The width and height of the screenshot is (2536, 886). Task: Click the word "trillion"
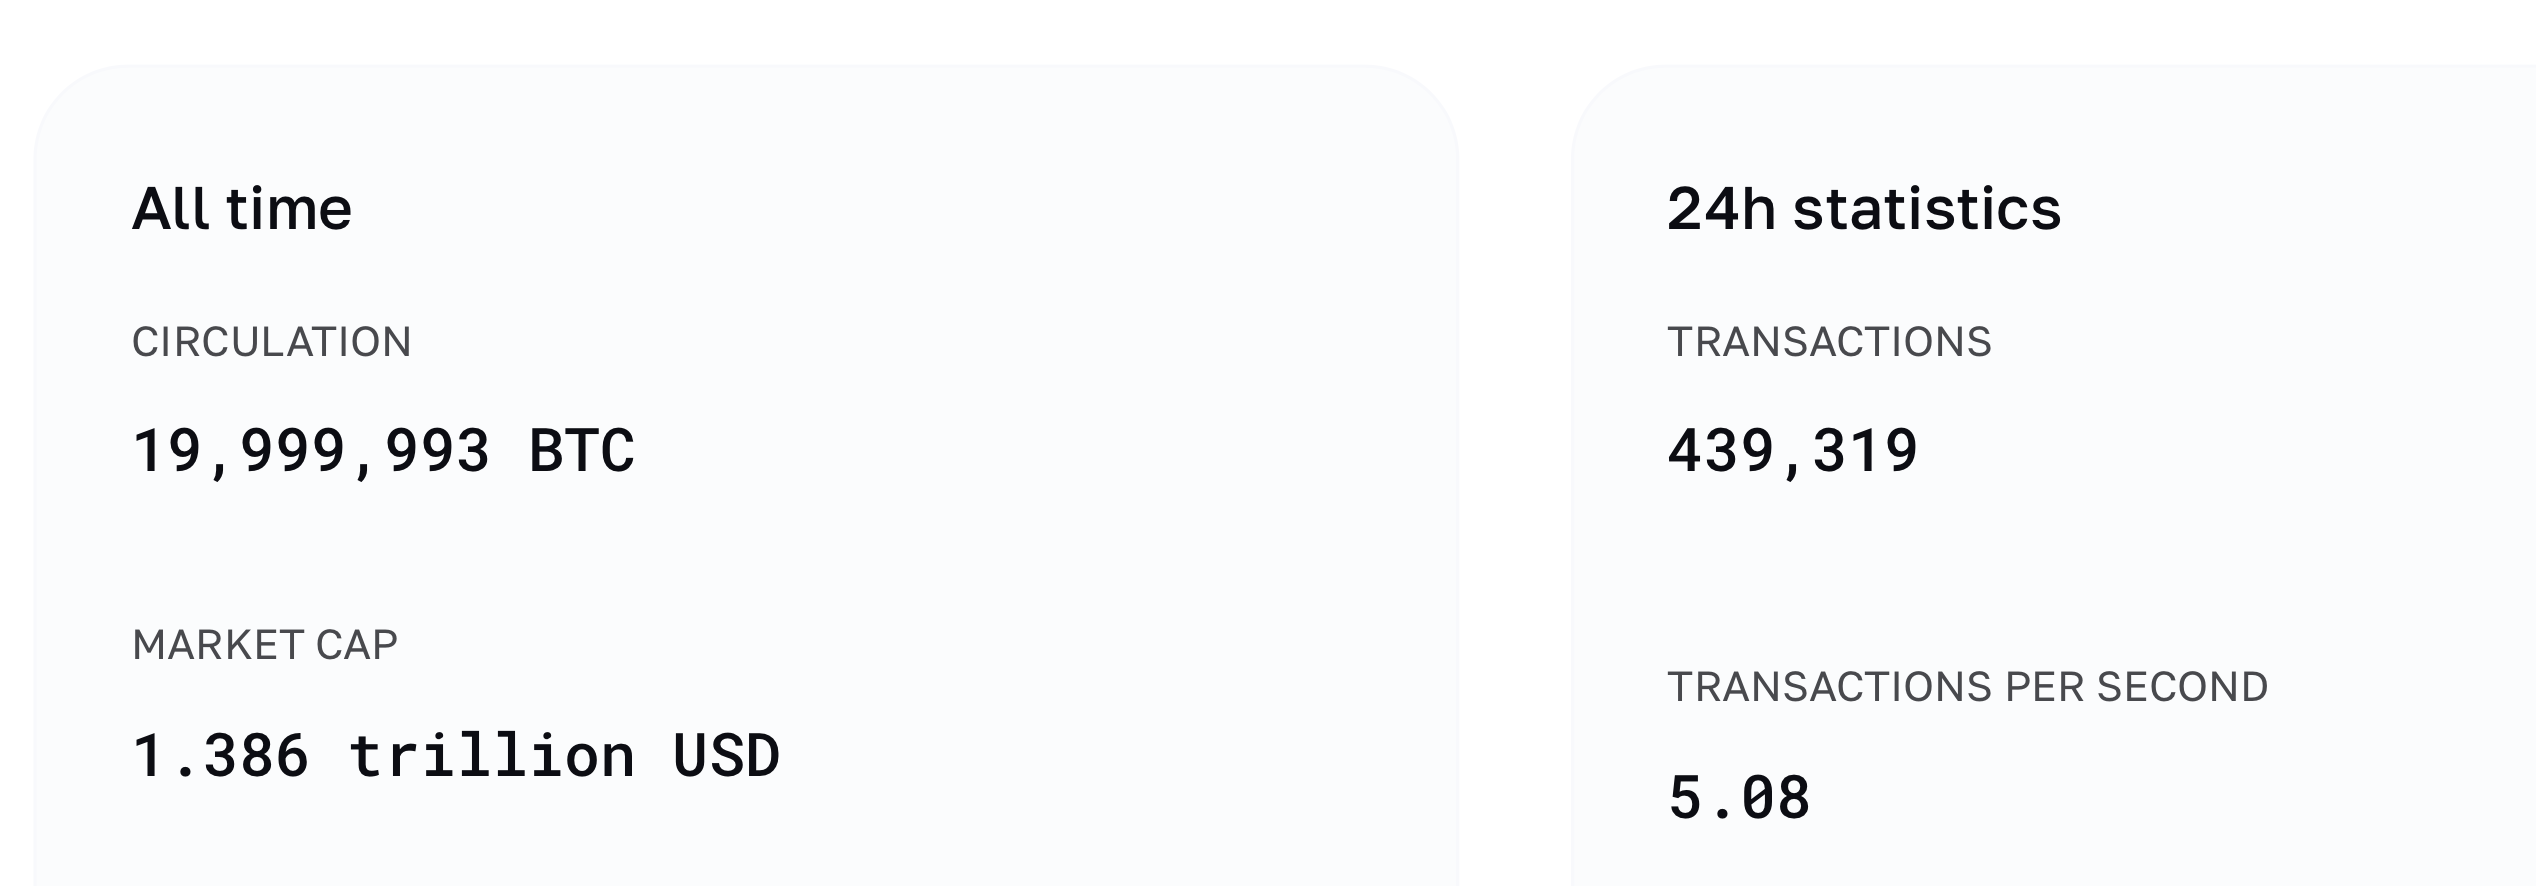click(491, 755)
